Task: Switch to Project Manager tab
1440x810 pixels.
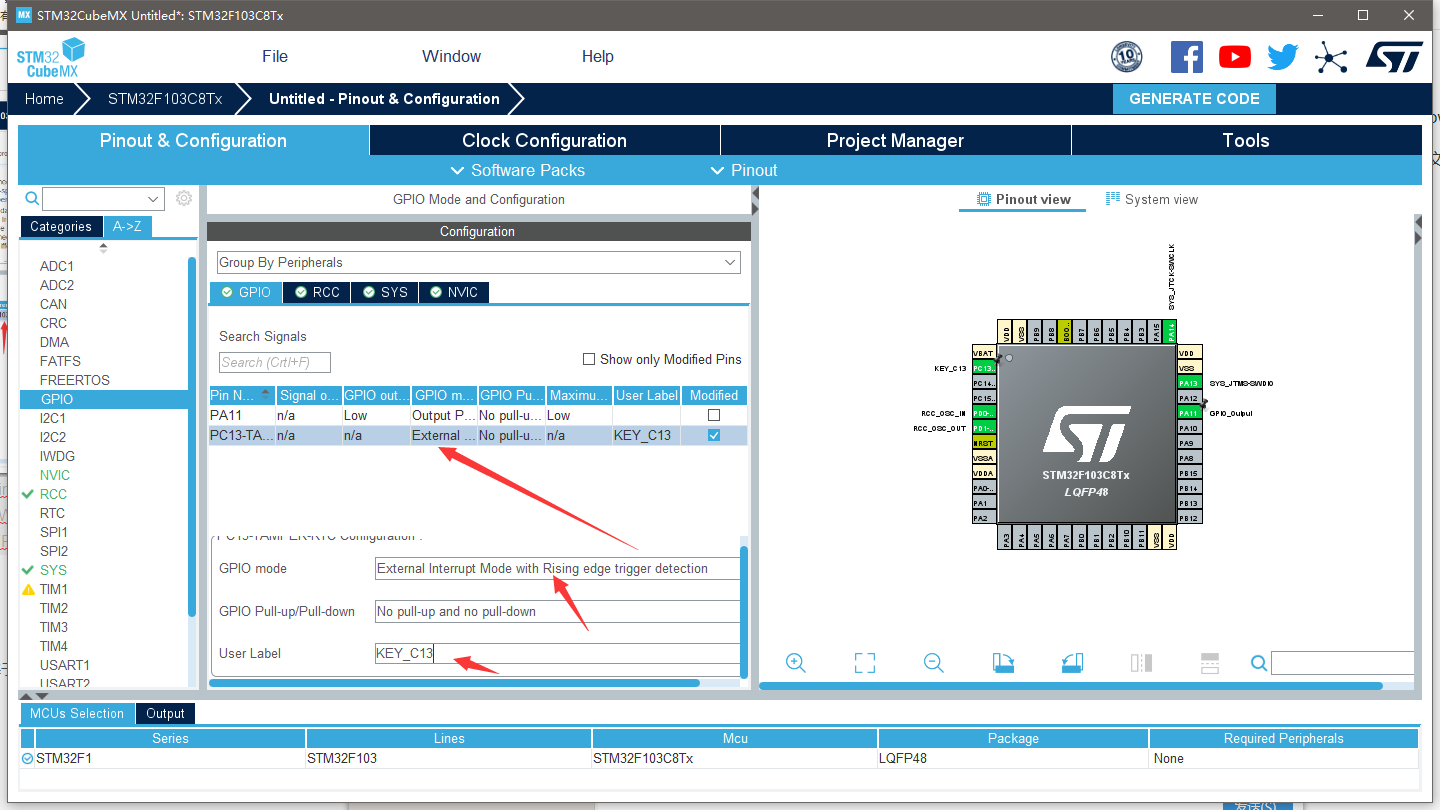Action: [895, 140]
